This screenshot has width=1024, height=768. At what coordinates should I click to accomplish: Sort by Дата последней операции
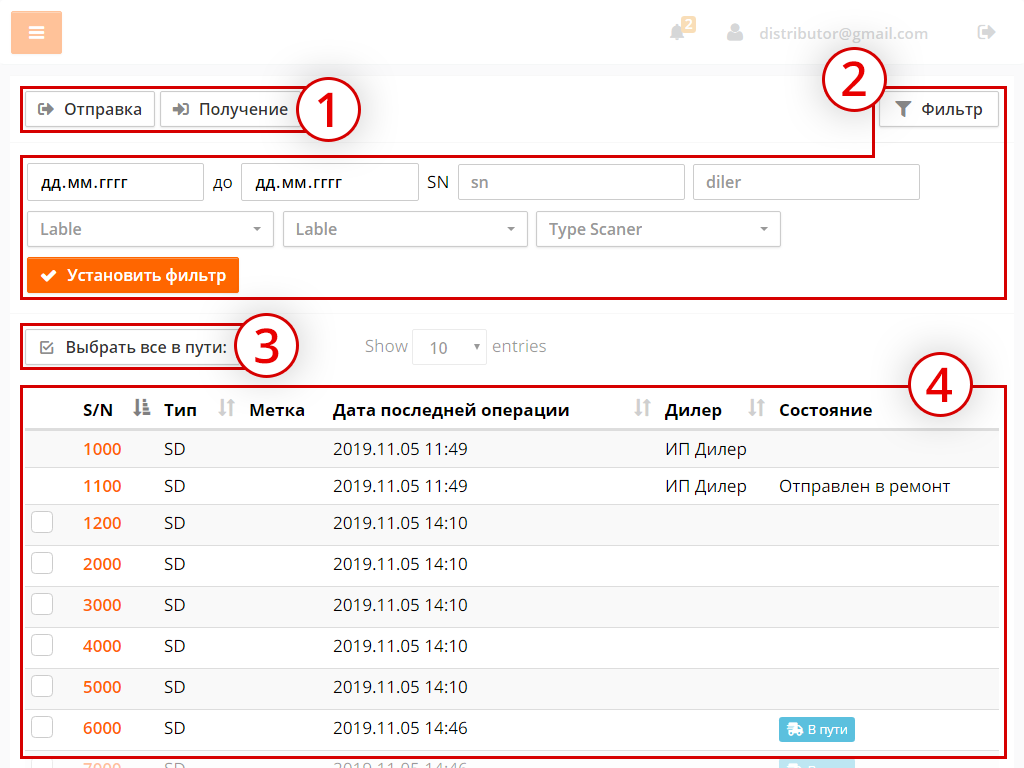tap(643, 408)
